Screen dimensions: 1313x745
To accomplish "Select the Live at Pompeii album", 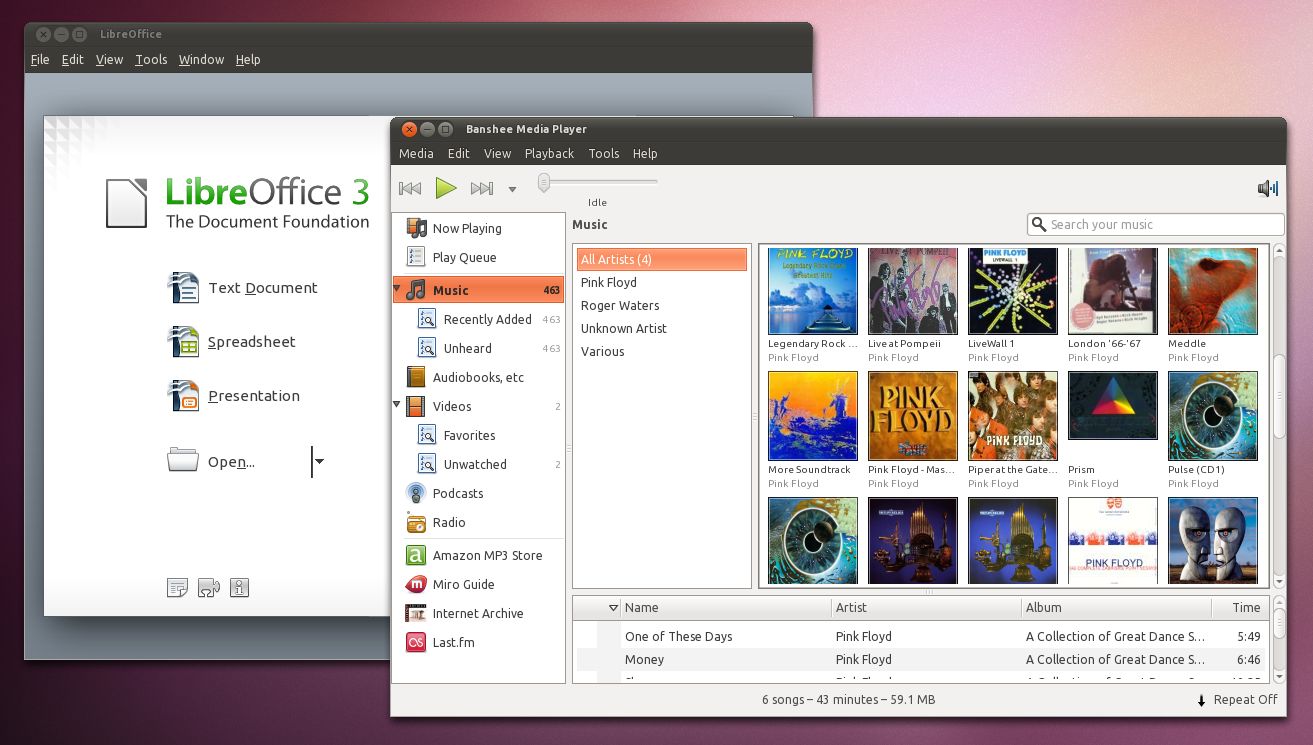I will [913, 291].
